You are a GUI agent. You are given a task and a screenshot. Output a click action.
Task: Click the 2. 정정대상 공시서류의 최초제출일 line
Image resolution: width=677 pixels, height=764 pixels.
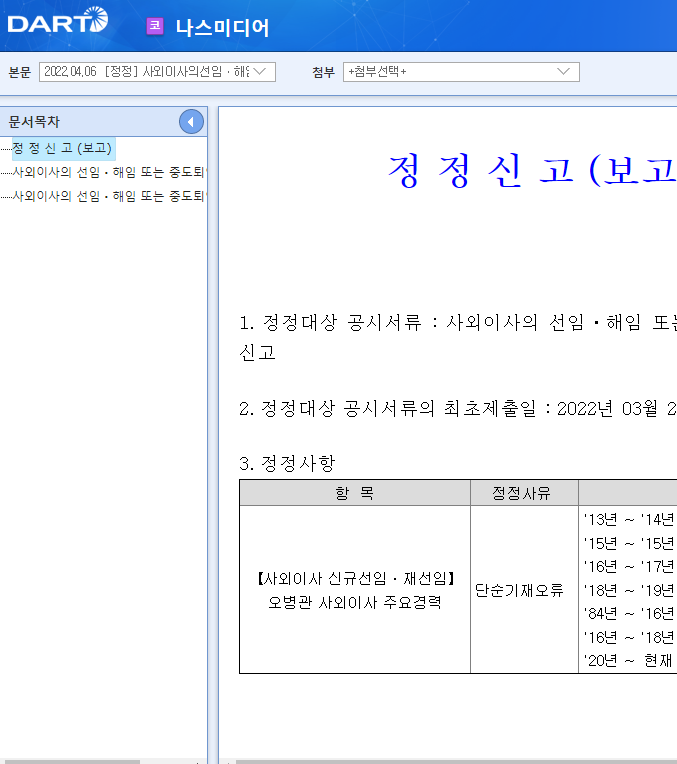point(458,408)
